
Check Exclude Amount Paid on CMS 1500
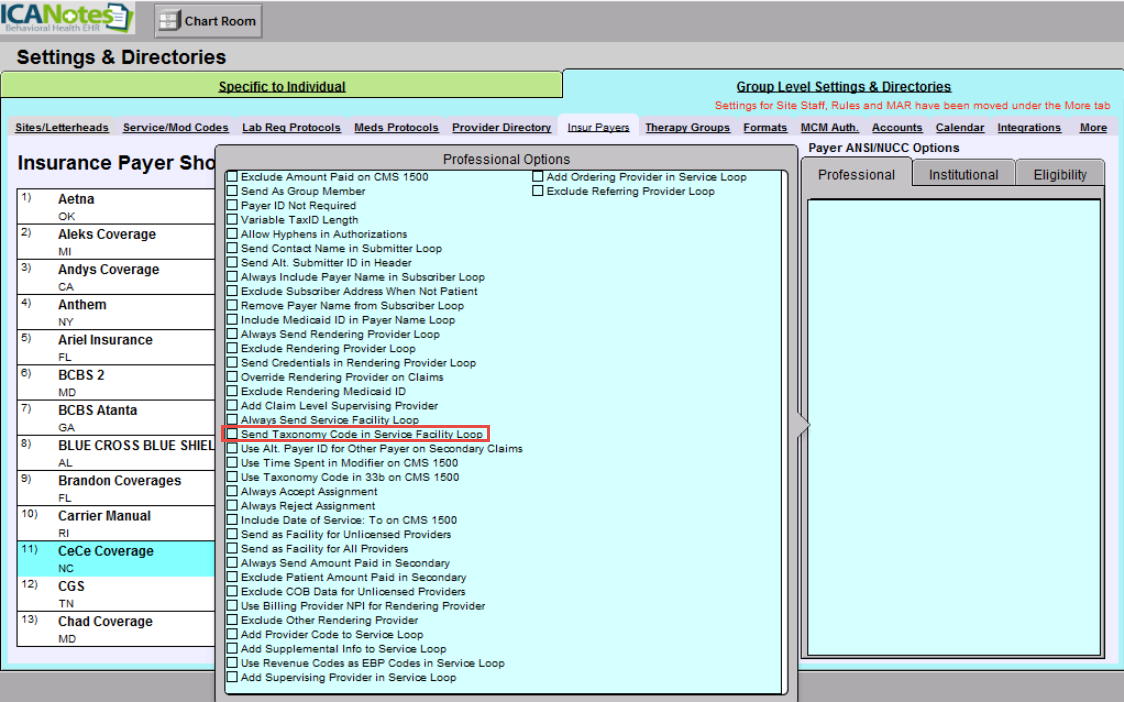tap(232, 176)
